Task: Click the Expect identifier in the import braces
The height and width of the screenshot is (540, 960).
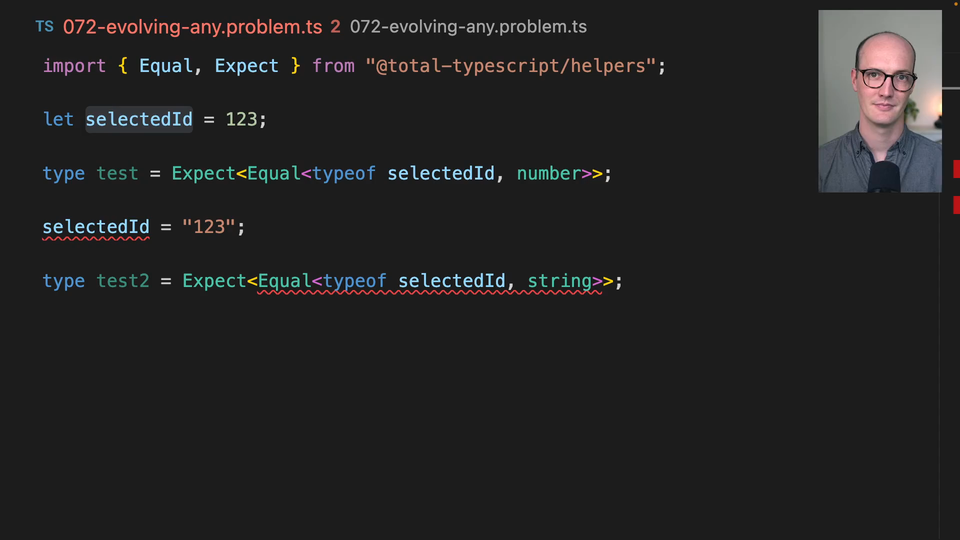Action: [x=246, y=66]
